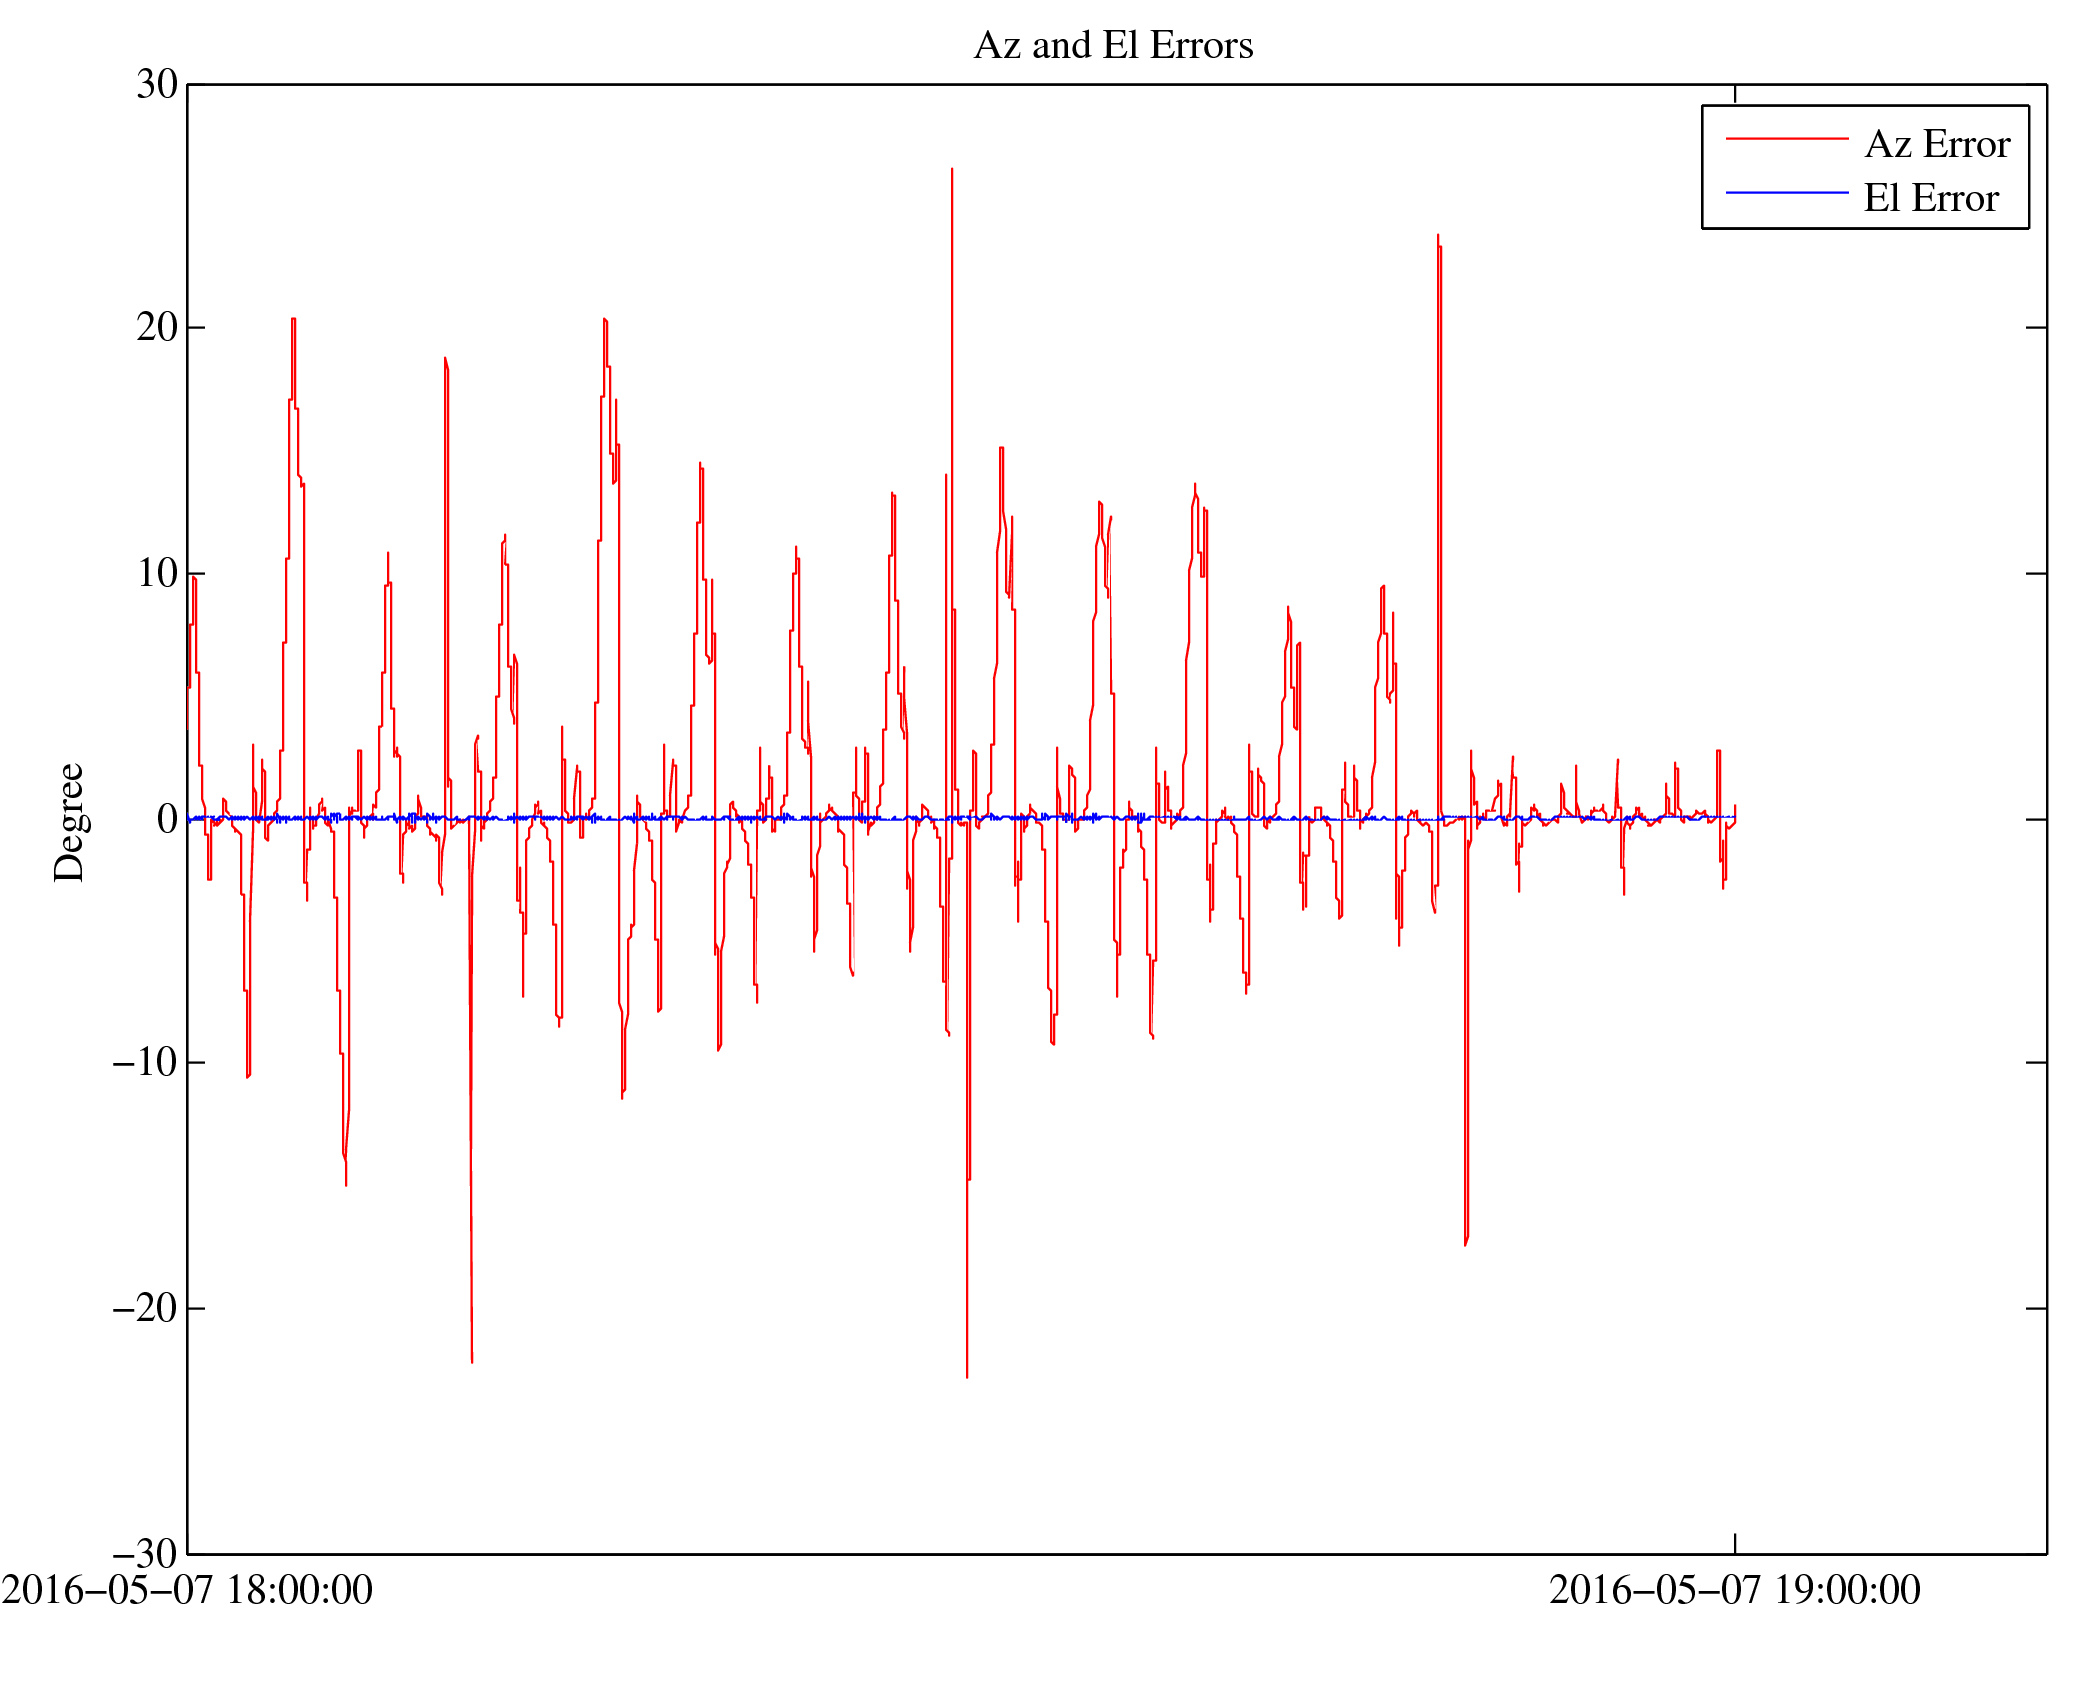Click the deepest red spike bottom near −23

(966, 1375)
